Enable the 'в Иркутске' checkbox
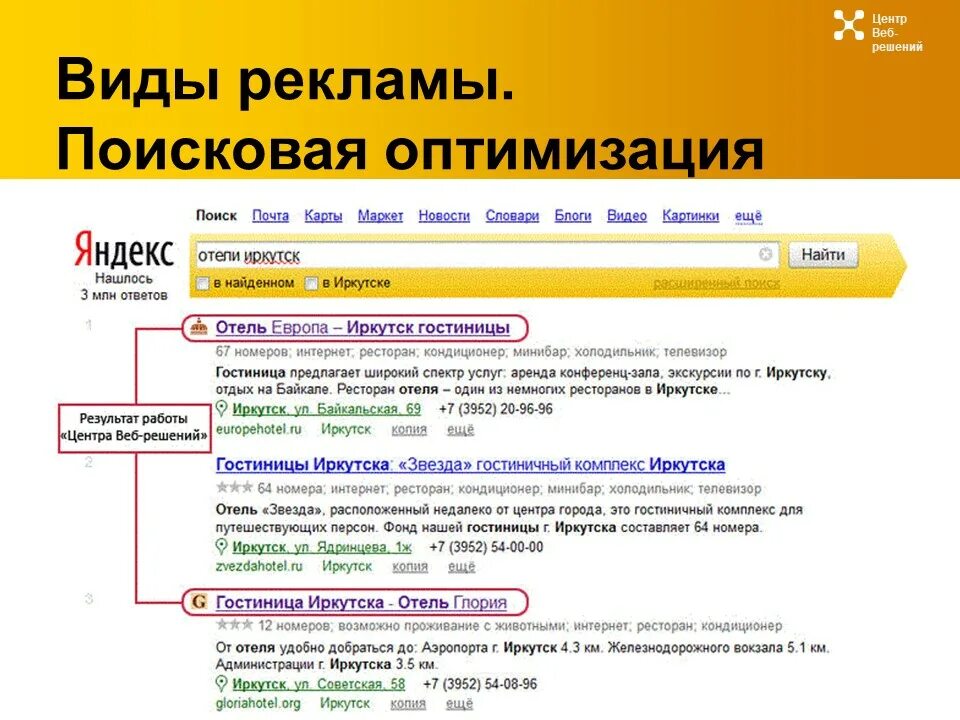The width and height of the screenshot is (960, 720). (x=312, y=283)
